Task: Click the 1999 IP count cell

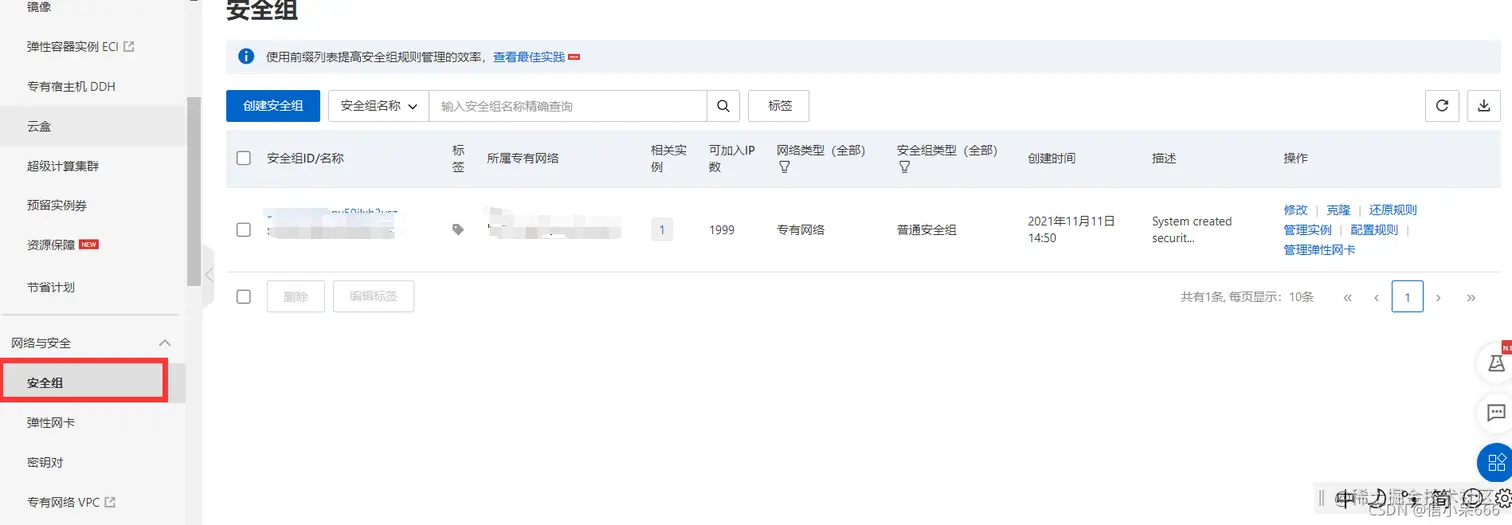Action: click(x=722, y=230)
